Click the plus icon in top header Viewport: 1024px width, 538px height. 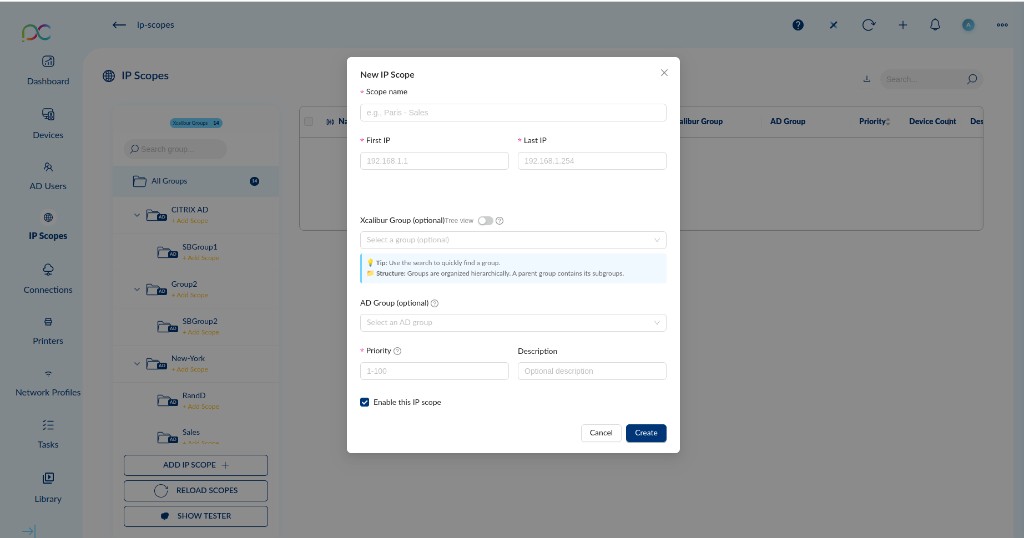pos(903,25)
